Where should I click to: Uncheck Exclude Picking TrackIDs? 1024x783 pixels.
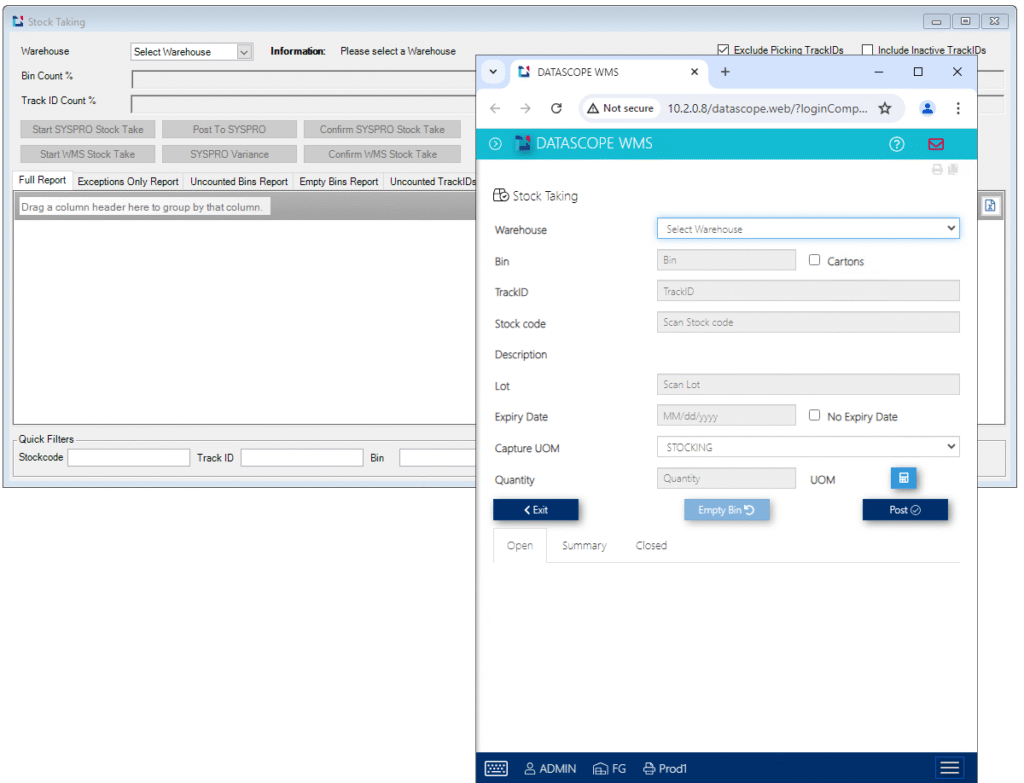723,50
